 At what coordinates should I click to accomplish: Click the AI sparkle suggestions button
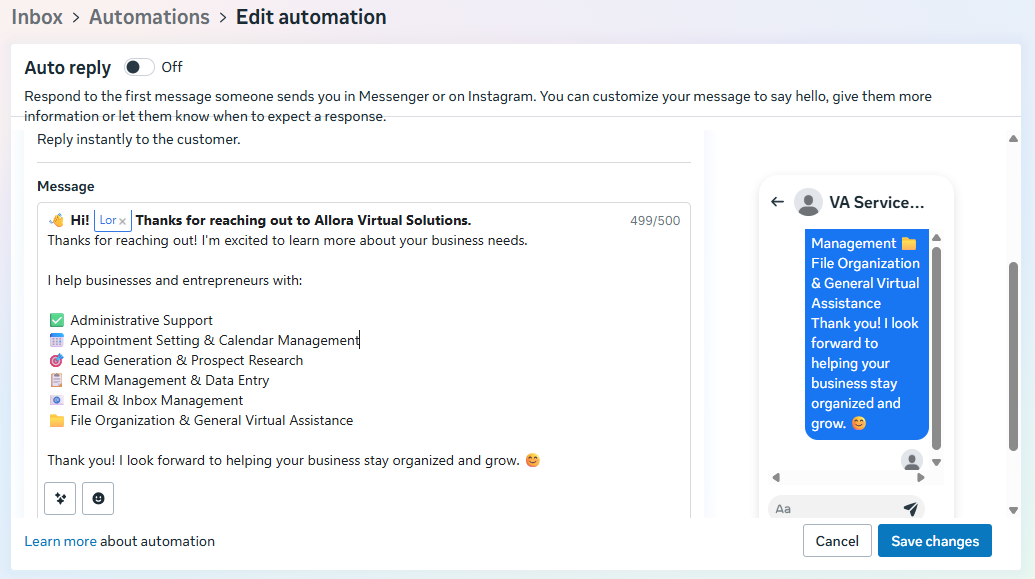(x=60, y=498)
